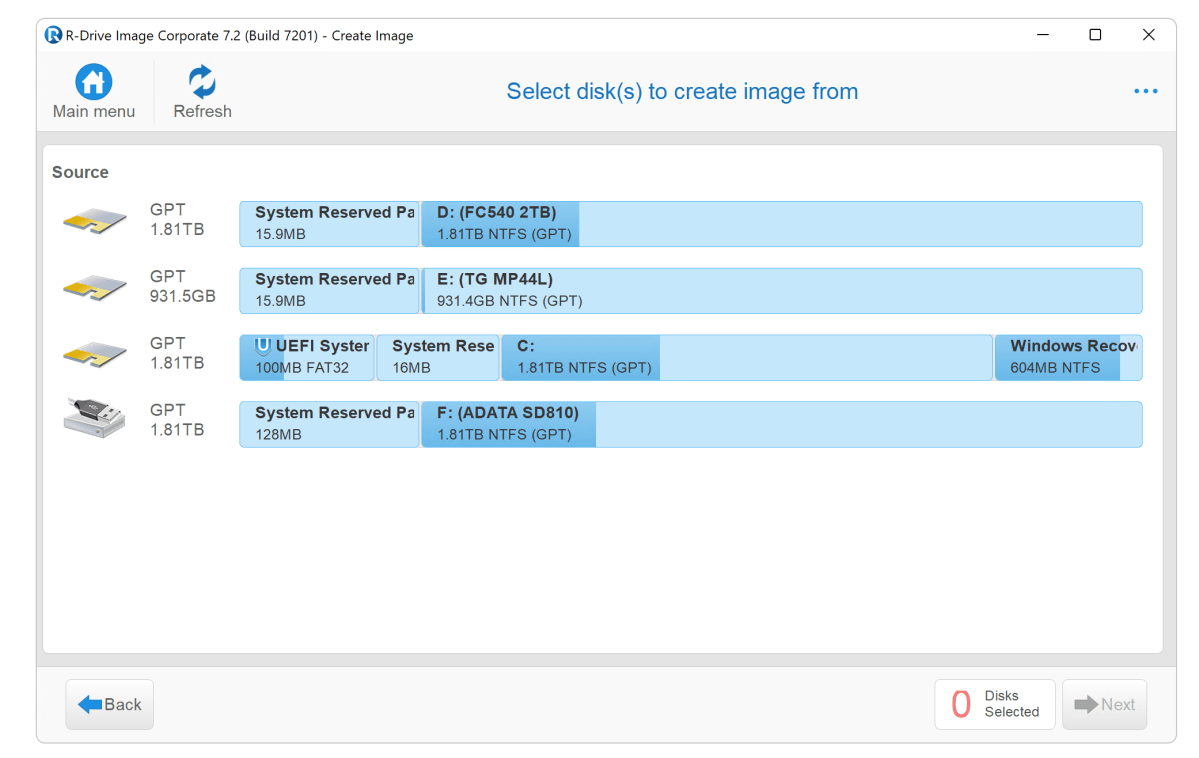This screenshot has width=1199, height=758.
Task: Select the E: (TG MP44L) partition
Action: click(x=780, y=291)
